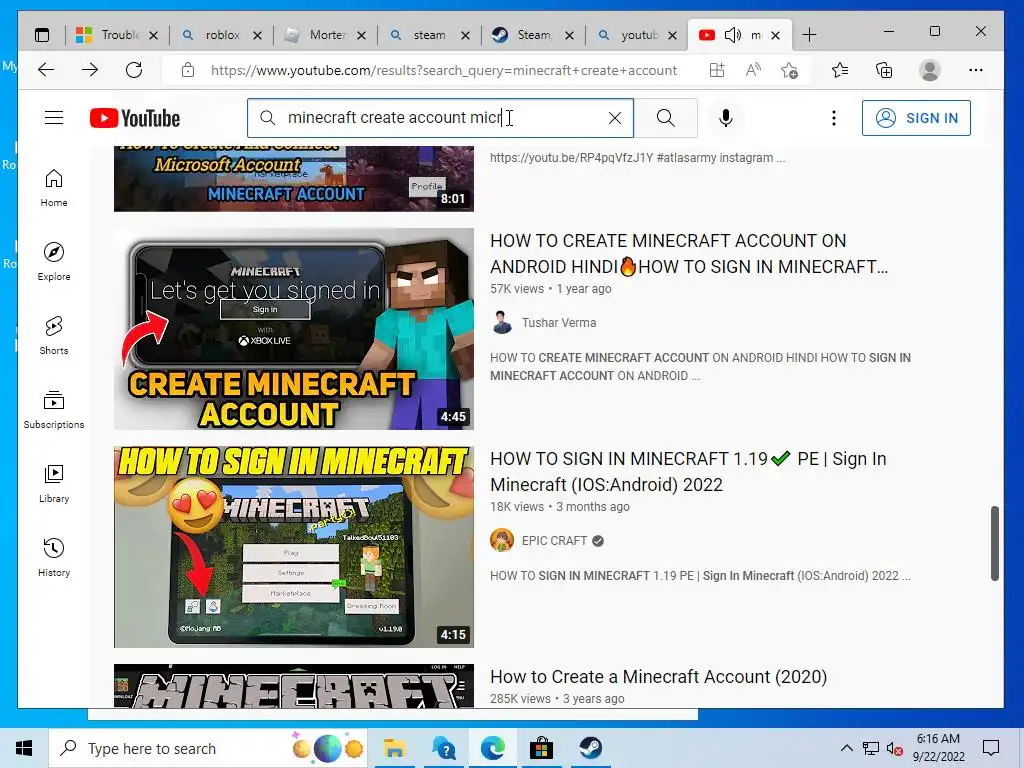Open History in the sidebar
This screenshot has width=1024, height=768.
point(54,558)
